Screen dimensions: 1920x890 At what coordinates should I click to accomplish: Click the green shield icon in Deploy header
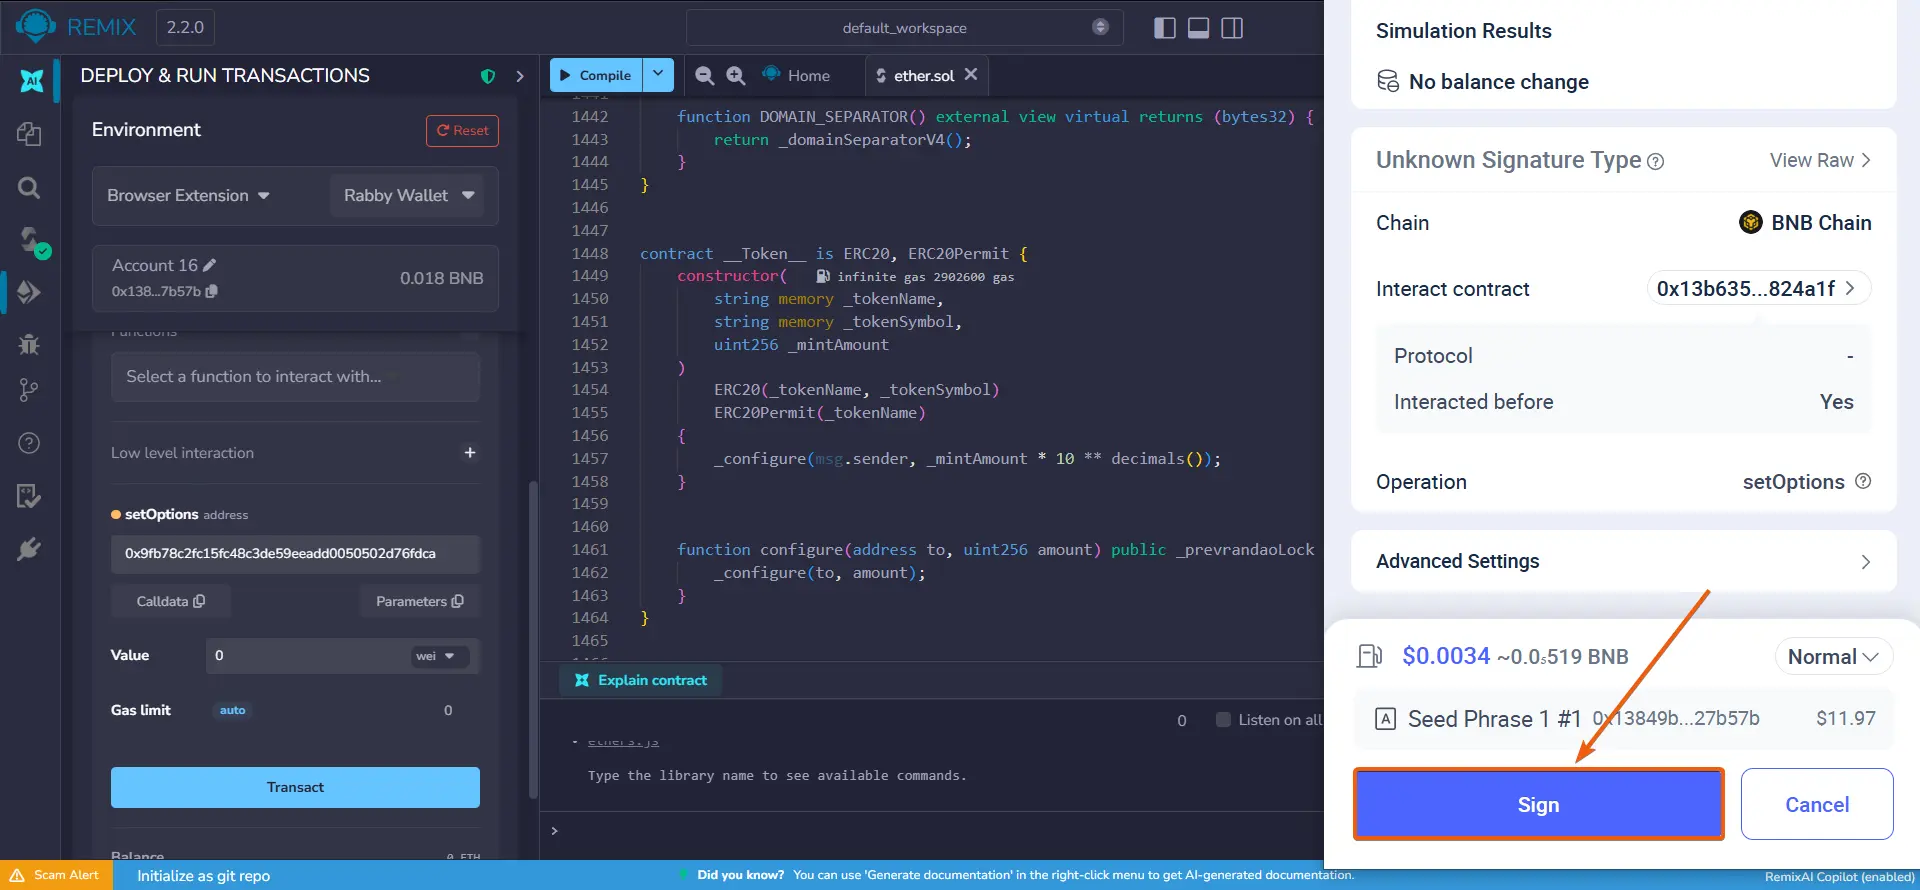click(488, 76)
